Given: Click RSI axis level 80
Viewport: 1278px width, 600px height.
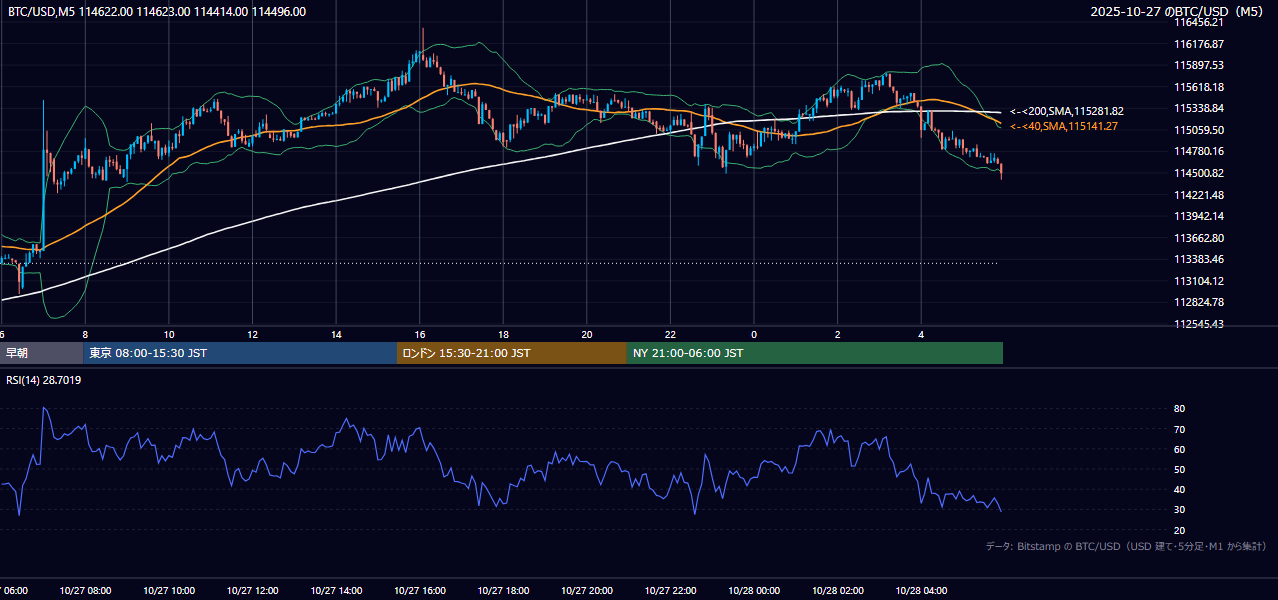Looking at the screenshot, I should (1180, 409).
